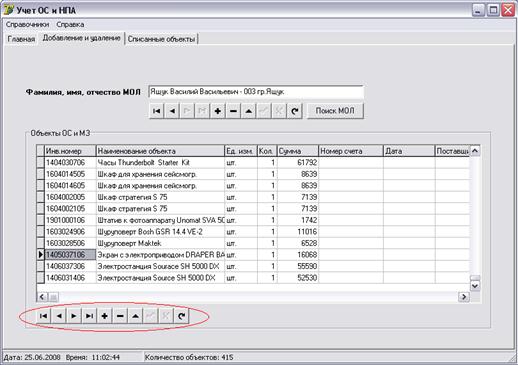This screenshot has width=518, height=365.
Task: Click the Номер счета column header
Action: [x=351, y=151]
